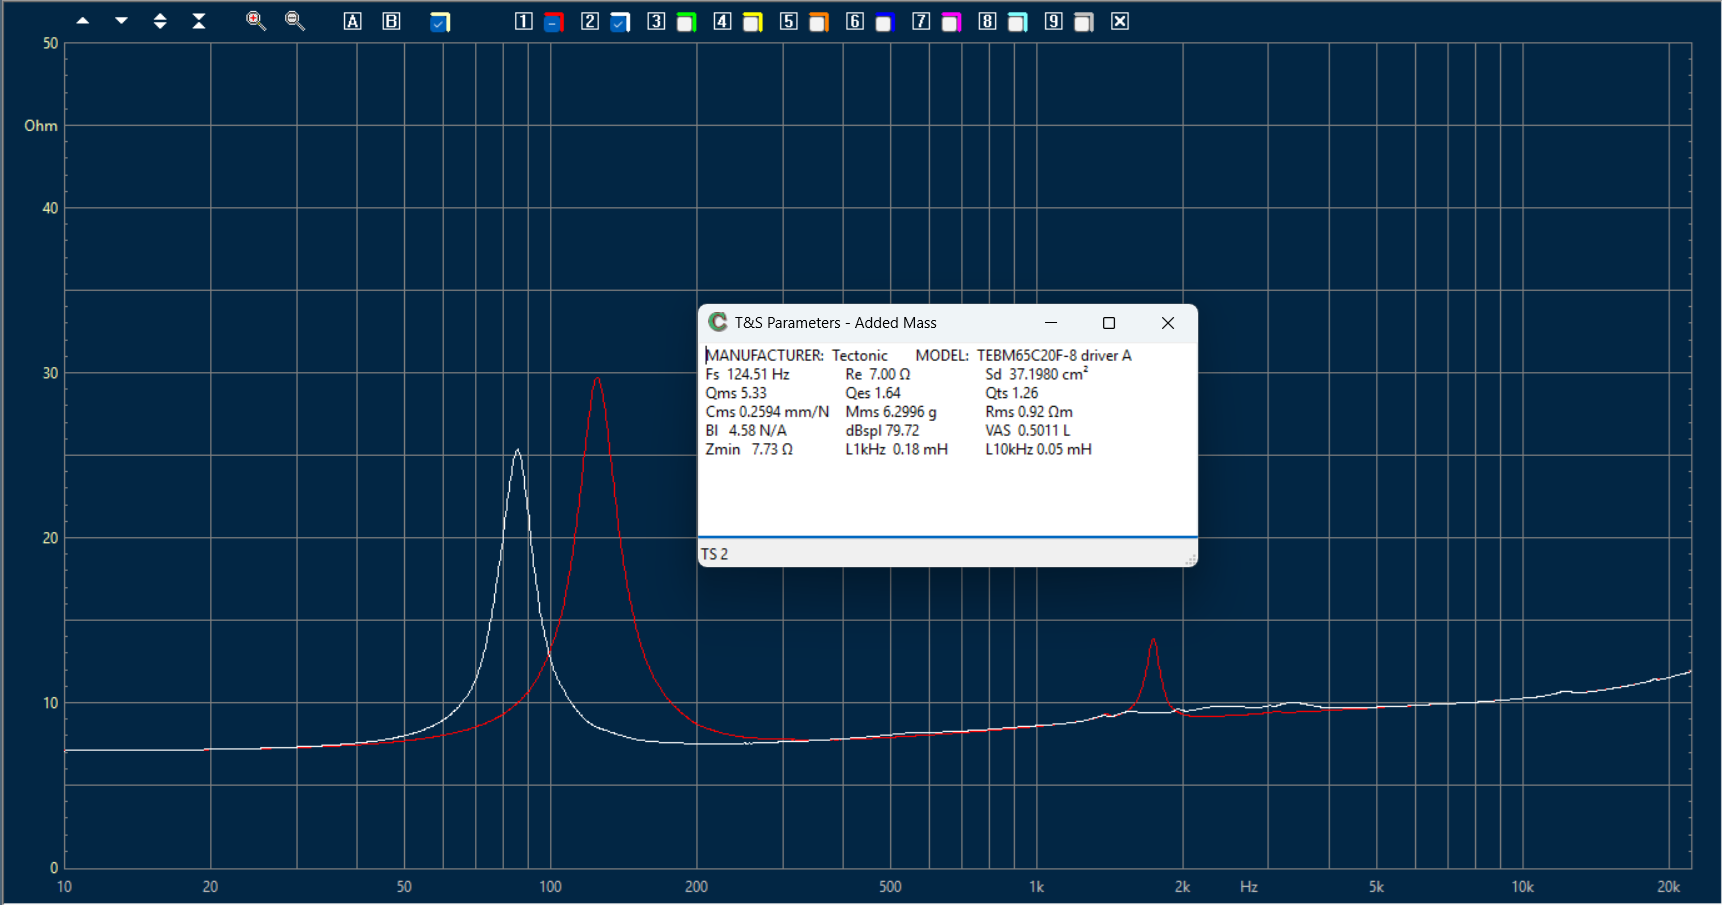Click the expand vertical range double-arrow icon
The height and width of the screenshot is (905, 1722).
point(160,21)
